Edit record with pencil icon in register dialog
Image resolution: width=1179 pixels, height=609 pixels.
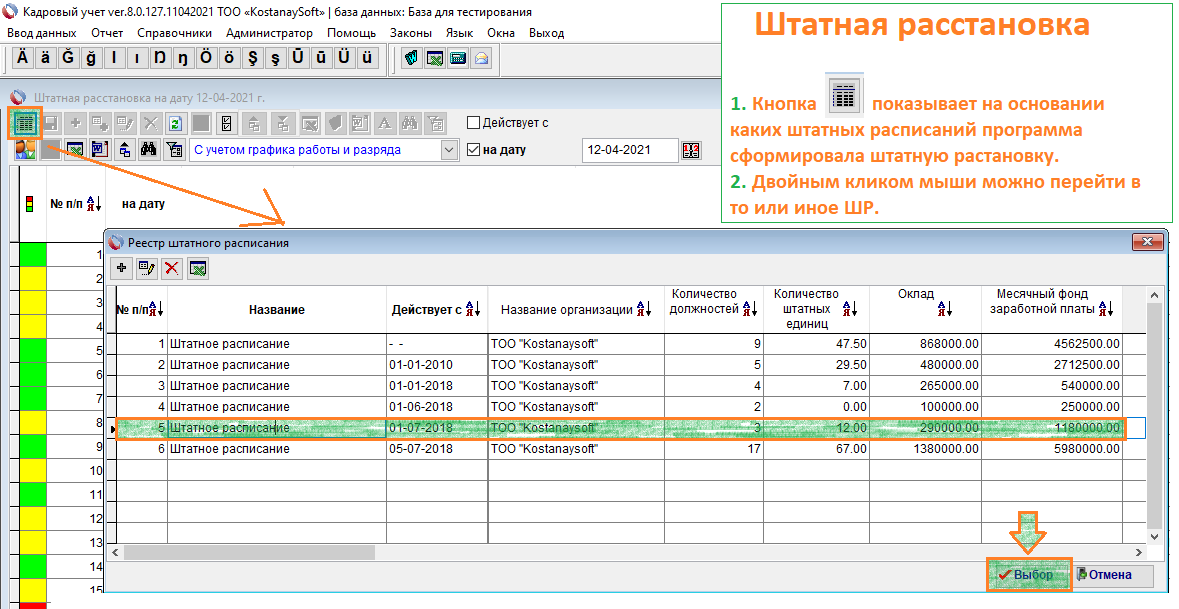click(147, 268)
